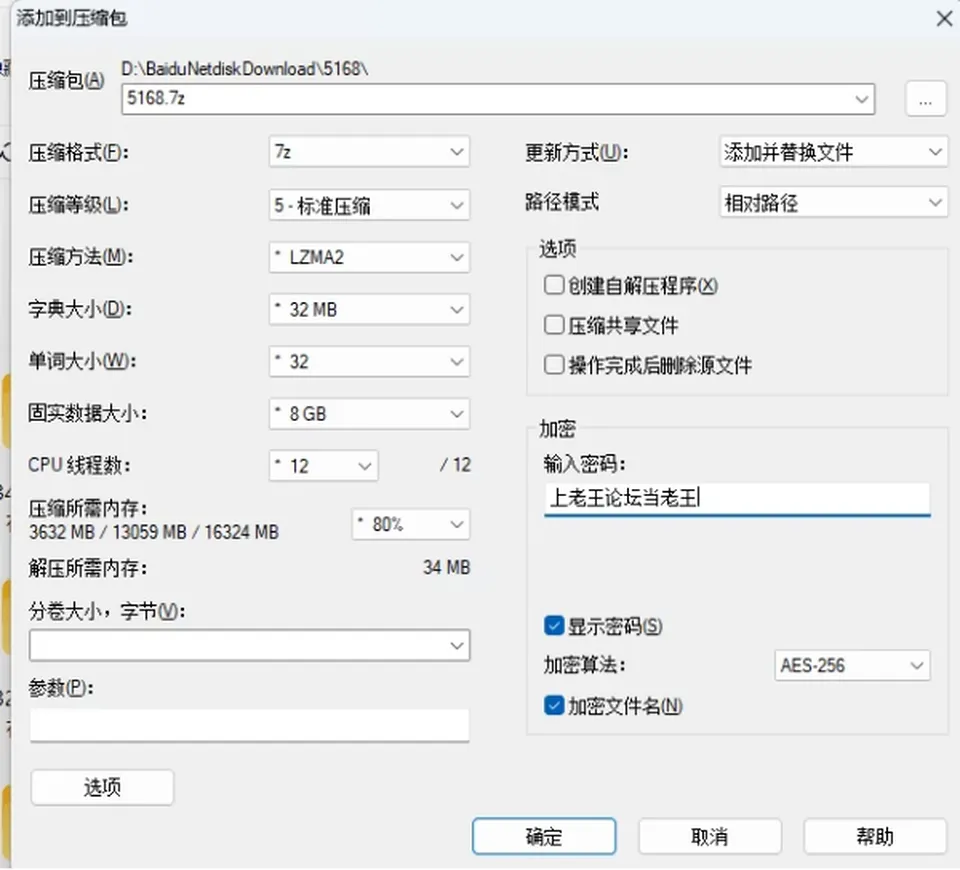This screenshot has height=870, width=960.
Task: Open the browse (...) button for archive path
Action: click(925, 99)
